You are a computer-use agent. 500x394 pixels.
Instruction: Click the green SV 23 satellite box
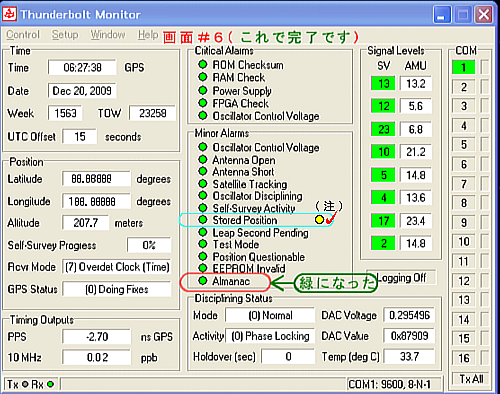pyautogui.click(x=383, y=129)
